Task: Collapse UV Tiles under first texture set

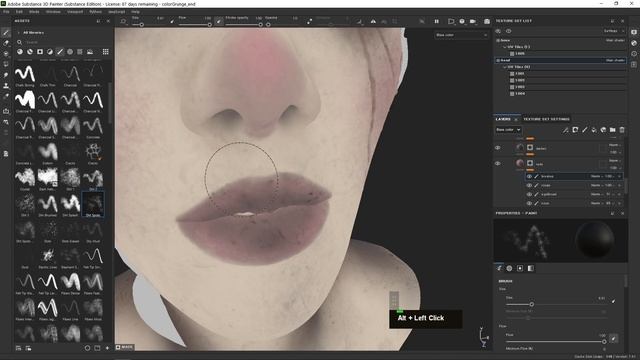Action: pyautogui.click(x=504, y=47)
